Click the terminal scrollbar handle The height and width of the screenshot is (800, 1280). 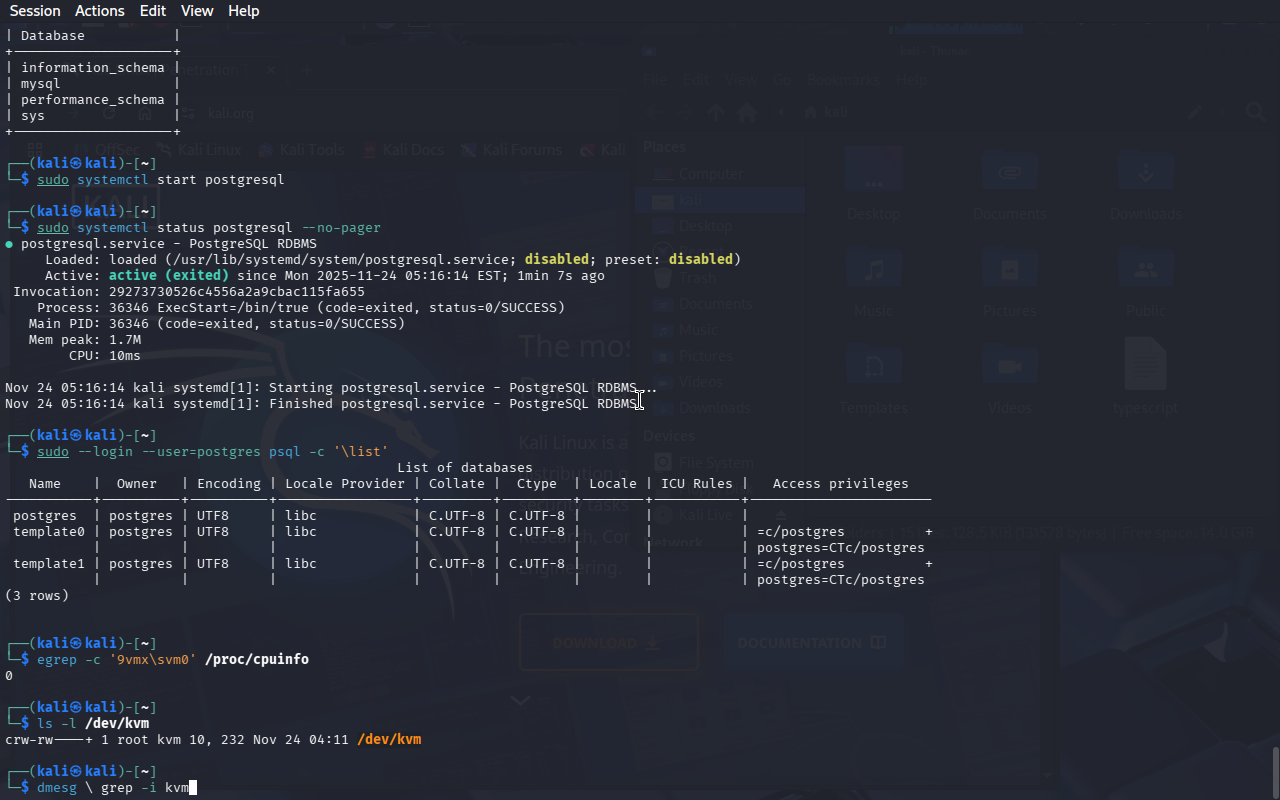click(1274, 770)
